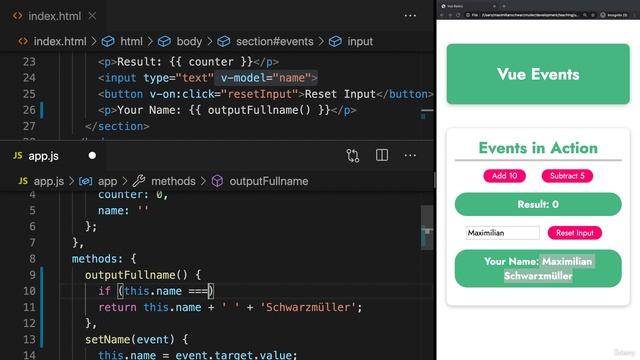
Task: Click the browser back arrow
Action: pyautogui.click(x=442, y=15)
